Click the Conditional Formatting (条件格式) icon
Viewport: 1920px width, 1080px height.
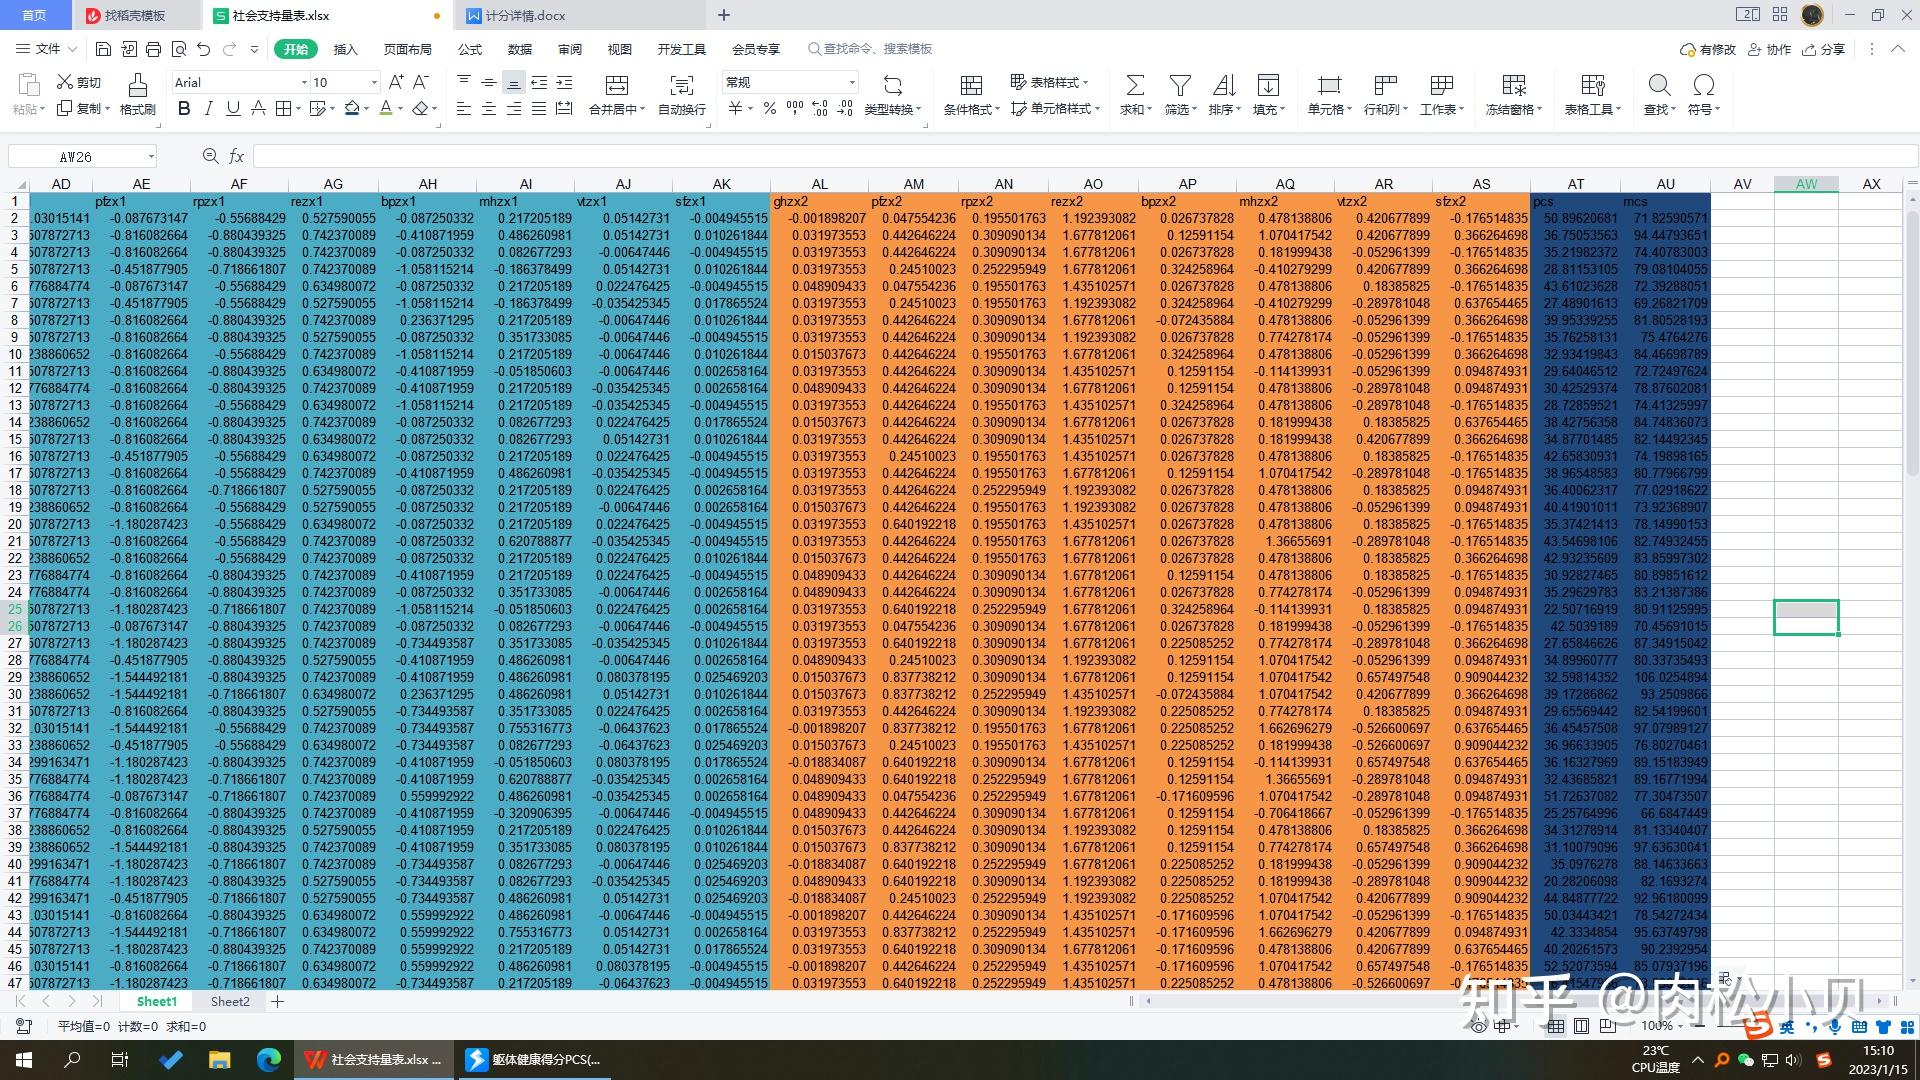coord(970,85)
